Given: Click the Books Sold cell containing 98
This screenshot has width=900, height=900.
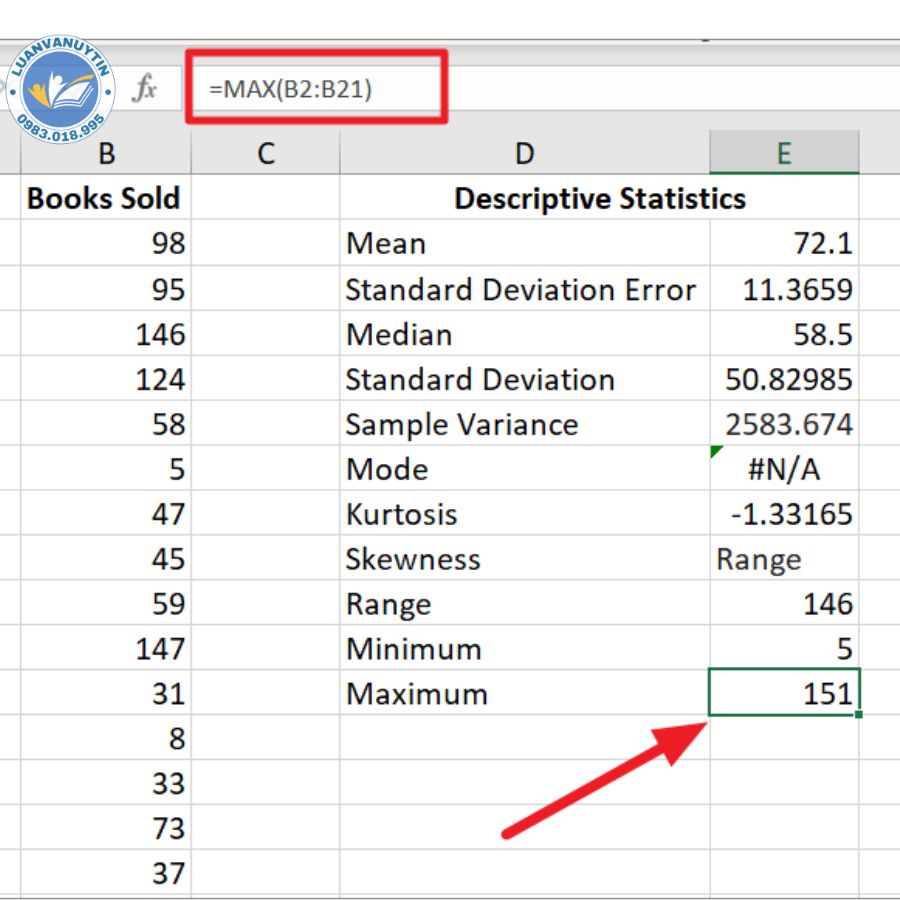Looking at the screenshot, I should click(x=105, y=243).
